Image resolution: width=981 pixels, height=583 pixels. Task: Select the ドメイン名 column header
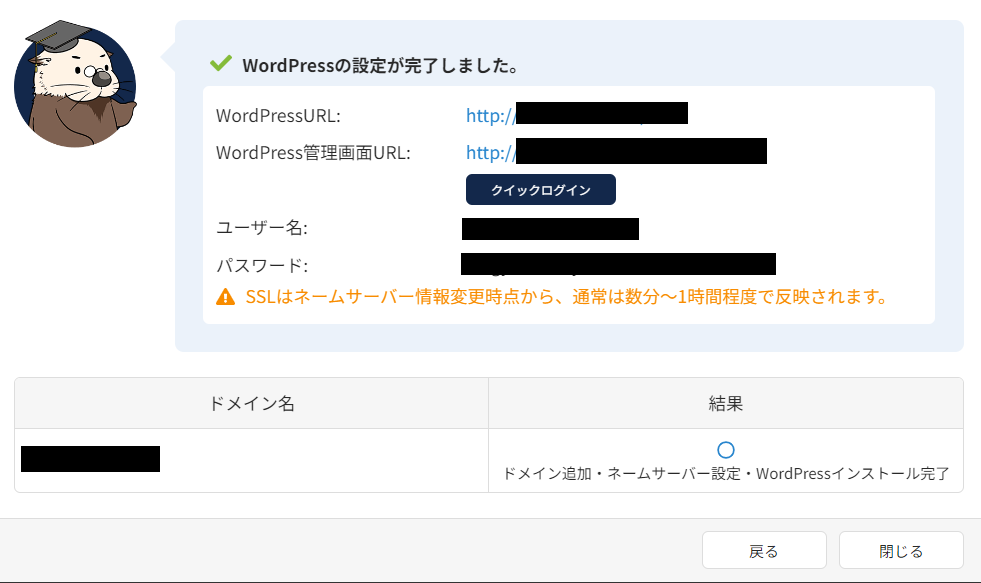point(249,402)
